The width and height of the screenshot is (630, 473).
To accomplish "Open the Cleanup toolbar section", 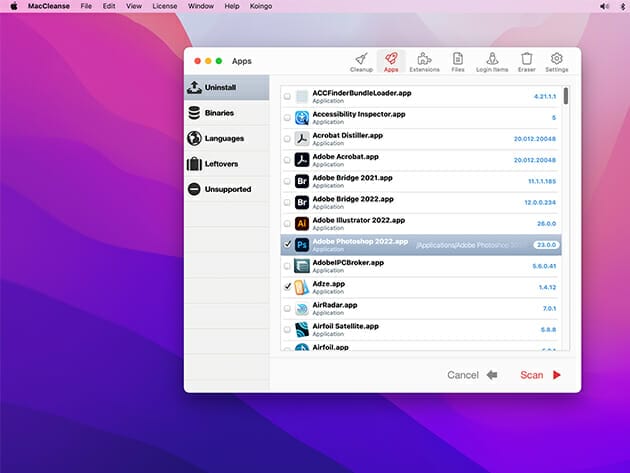I will tap(361, 62).
